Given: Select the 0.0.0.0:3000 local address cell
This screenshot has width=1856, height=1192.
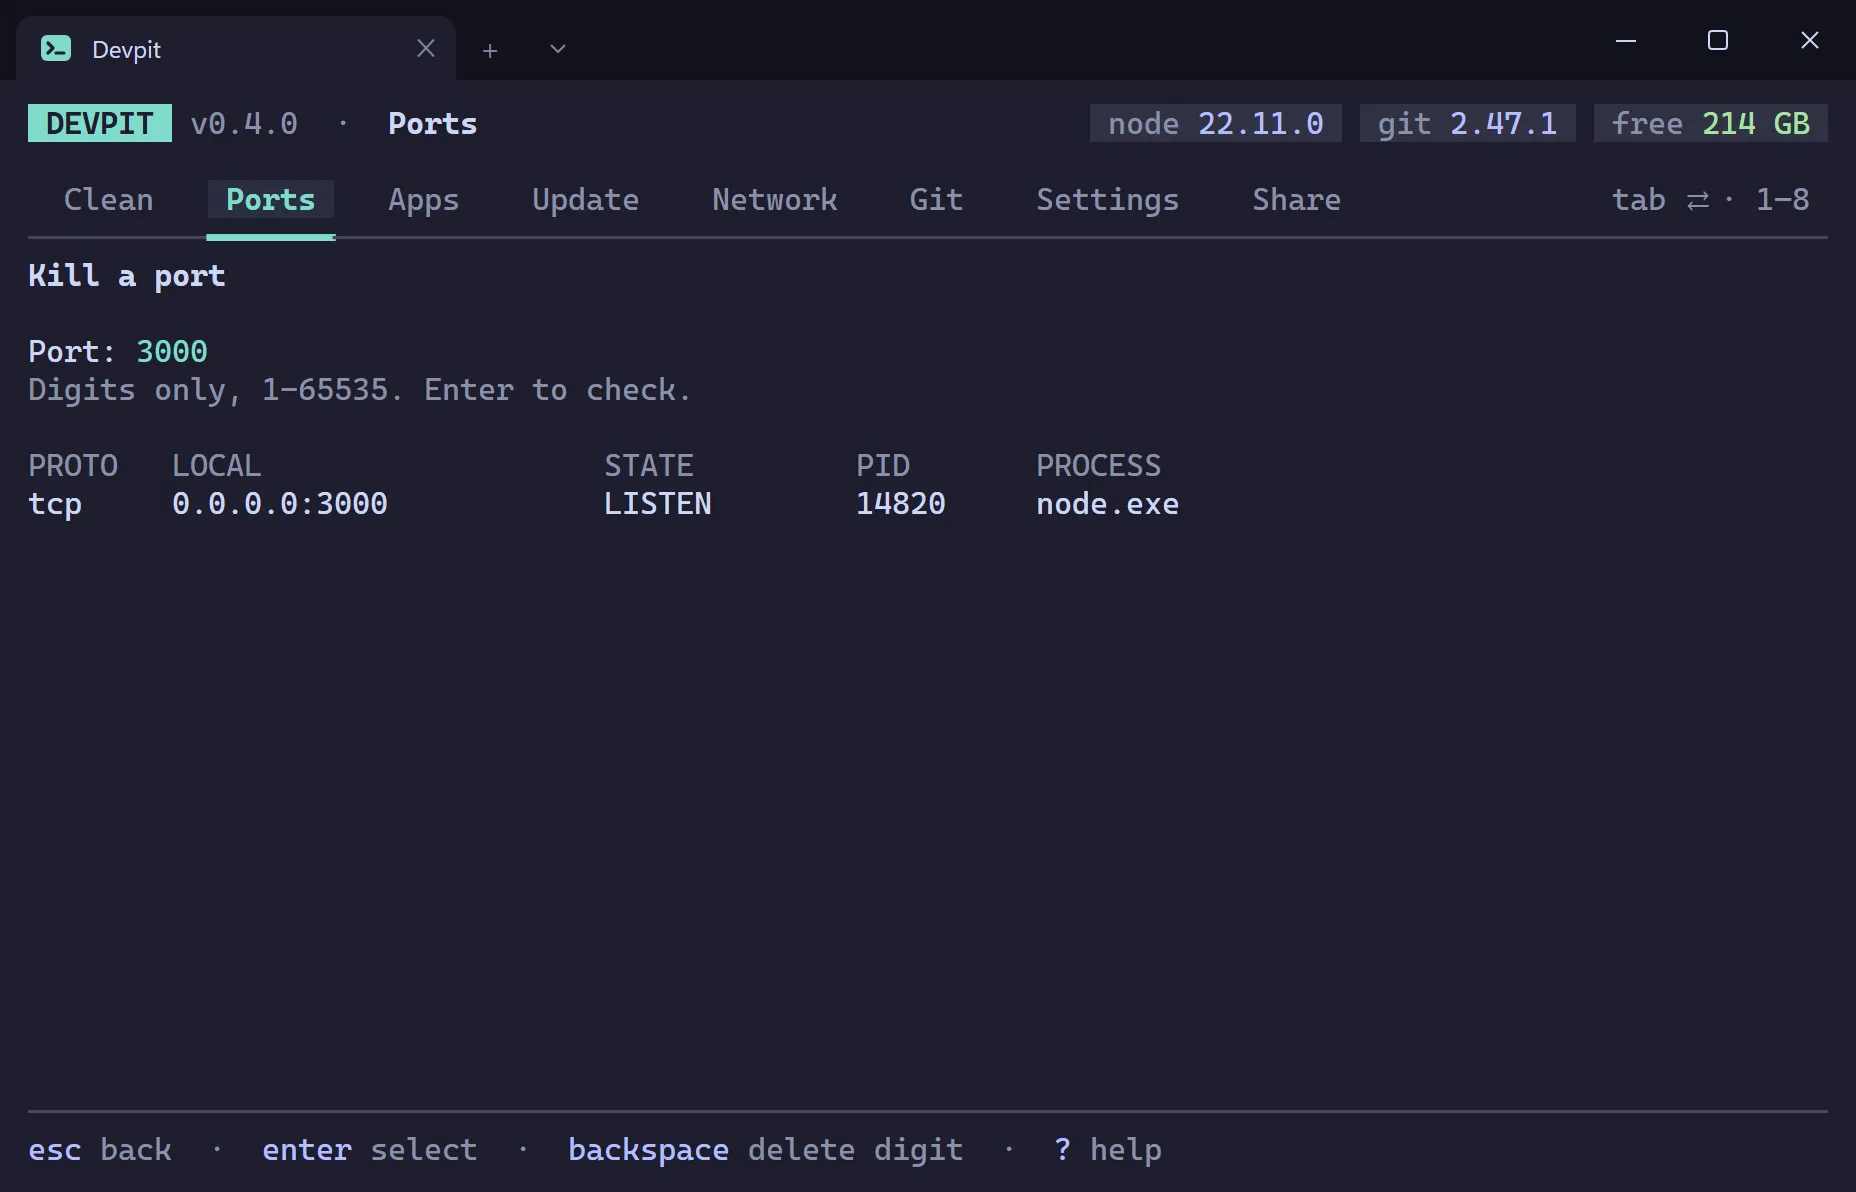Looking at the screenshot, I should click(280, 504).
